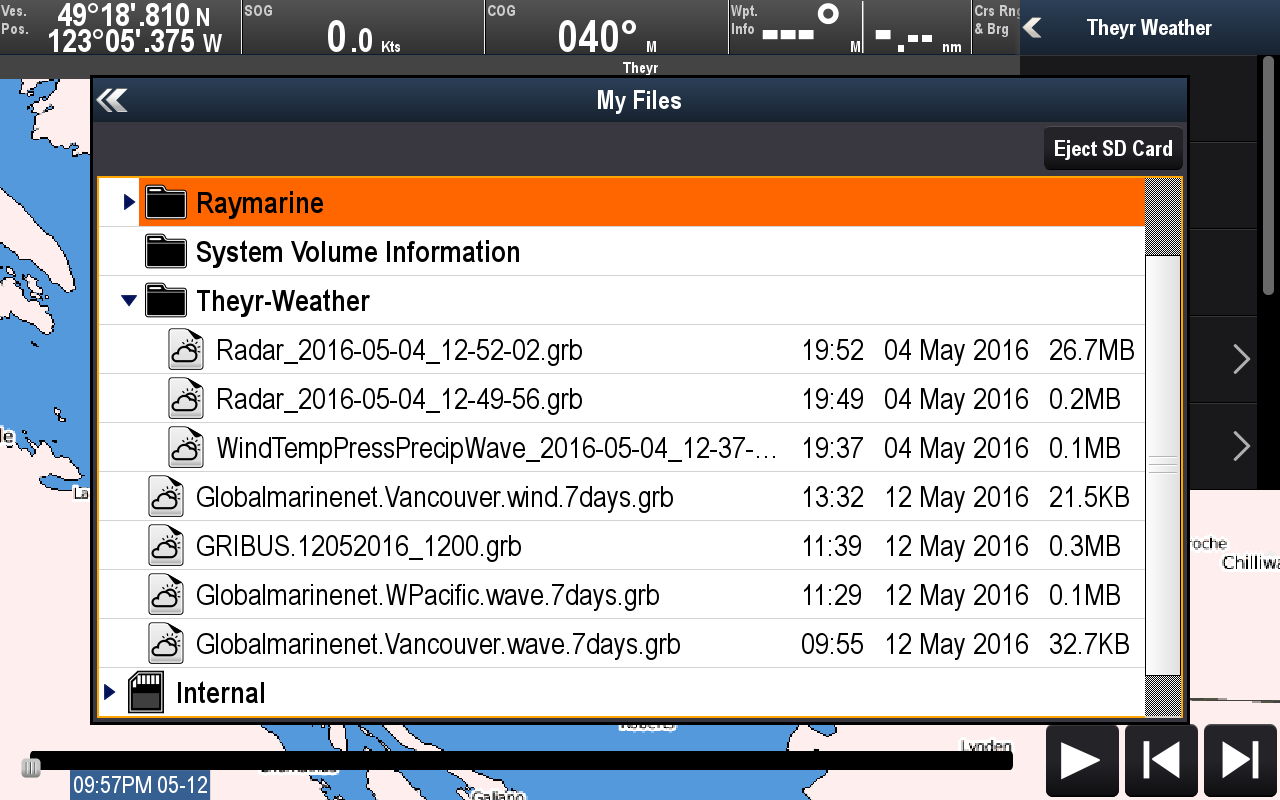Play the weather animation
The image size is (1280, 800).
click(x=1081, y=760)
